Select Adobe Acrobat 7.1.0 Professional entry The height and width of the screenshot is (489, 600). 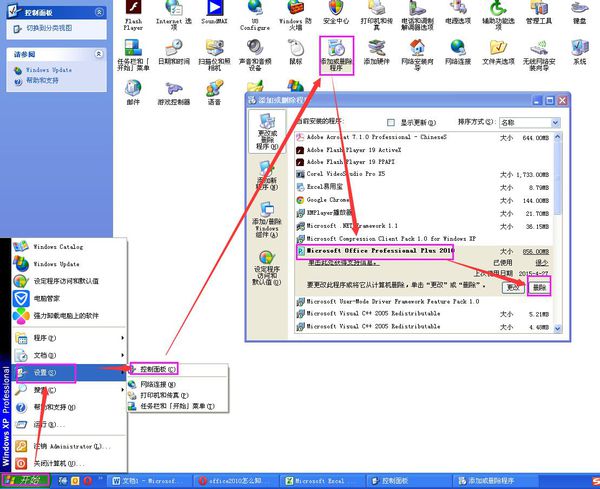424,137
